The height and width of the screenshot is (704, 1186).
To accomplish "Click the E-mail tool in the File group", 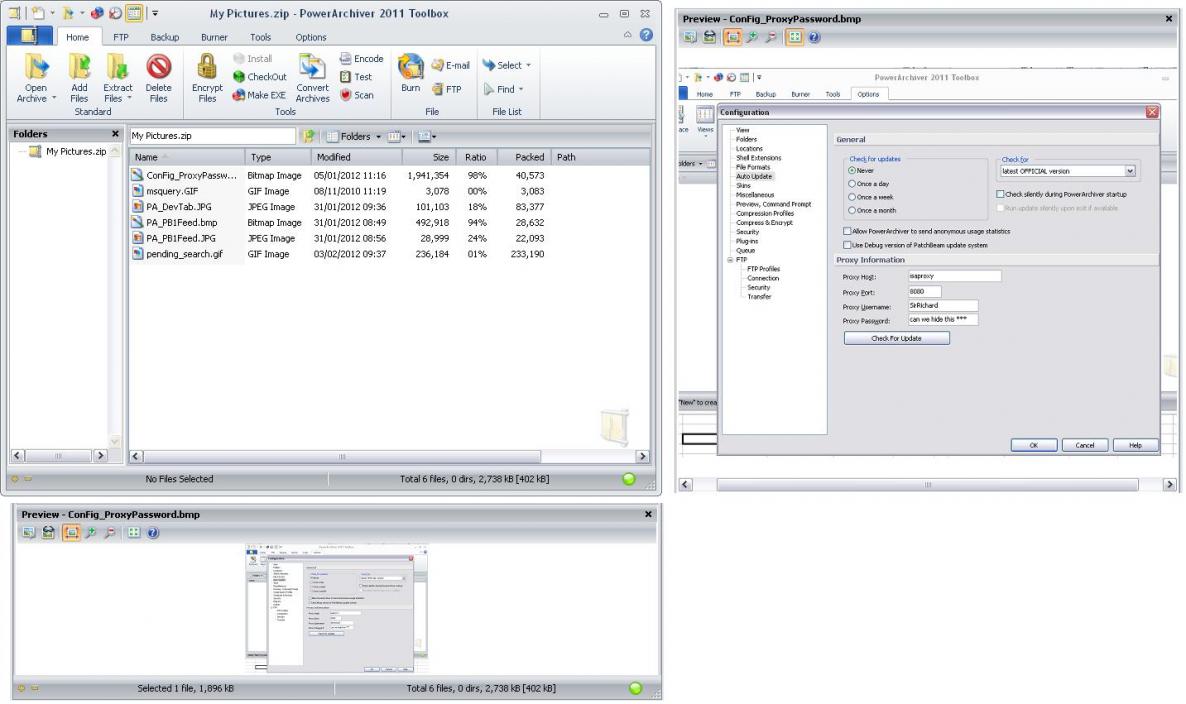I will coord(451,65).
